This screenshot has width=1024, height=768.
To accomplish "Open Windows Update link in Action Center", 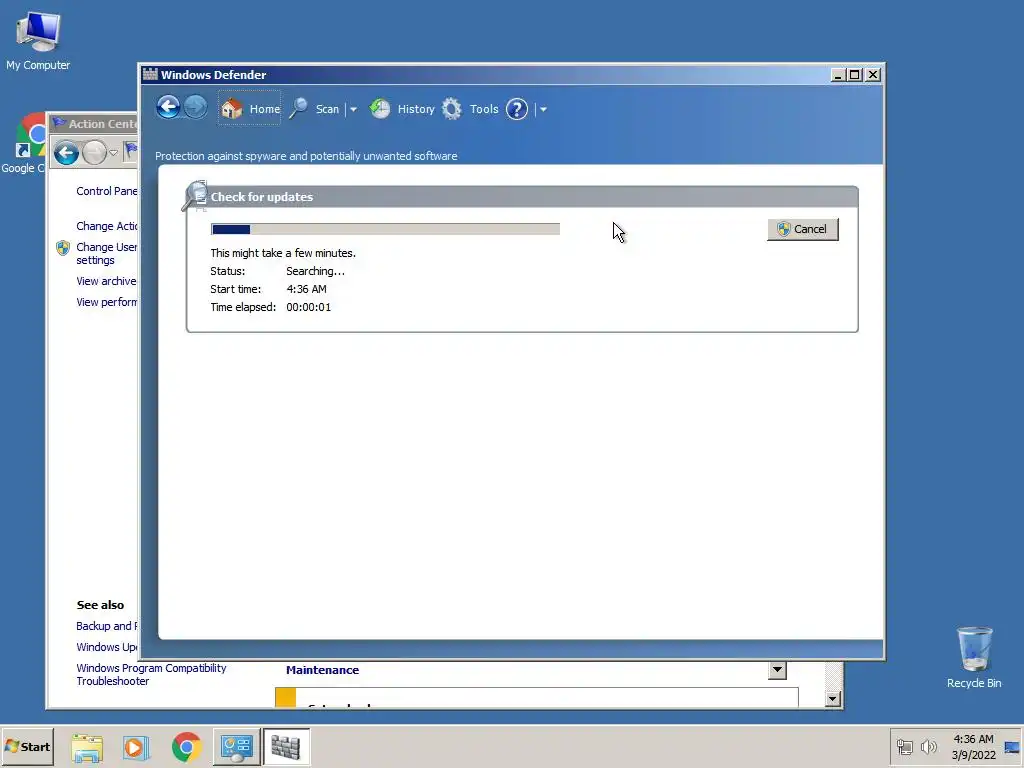I will [x=106, y=647].
